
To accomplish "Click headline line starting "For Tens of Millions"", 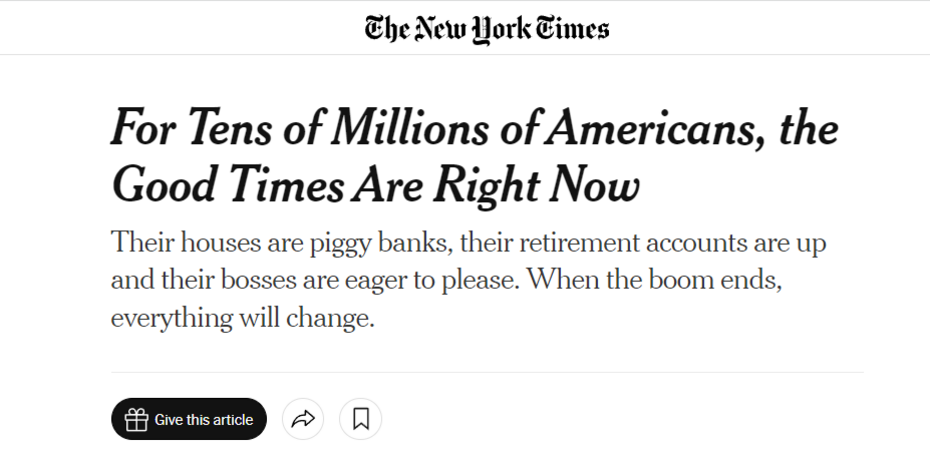I will [x=474, y=130].
